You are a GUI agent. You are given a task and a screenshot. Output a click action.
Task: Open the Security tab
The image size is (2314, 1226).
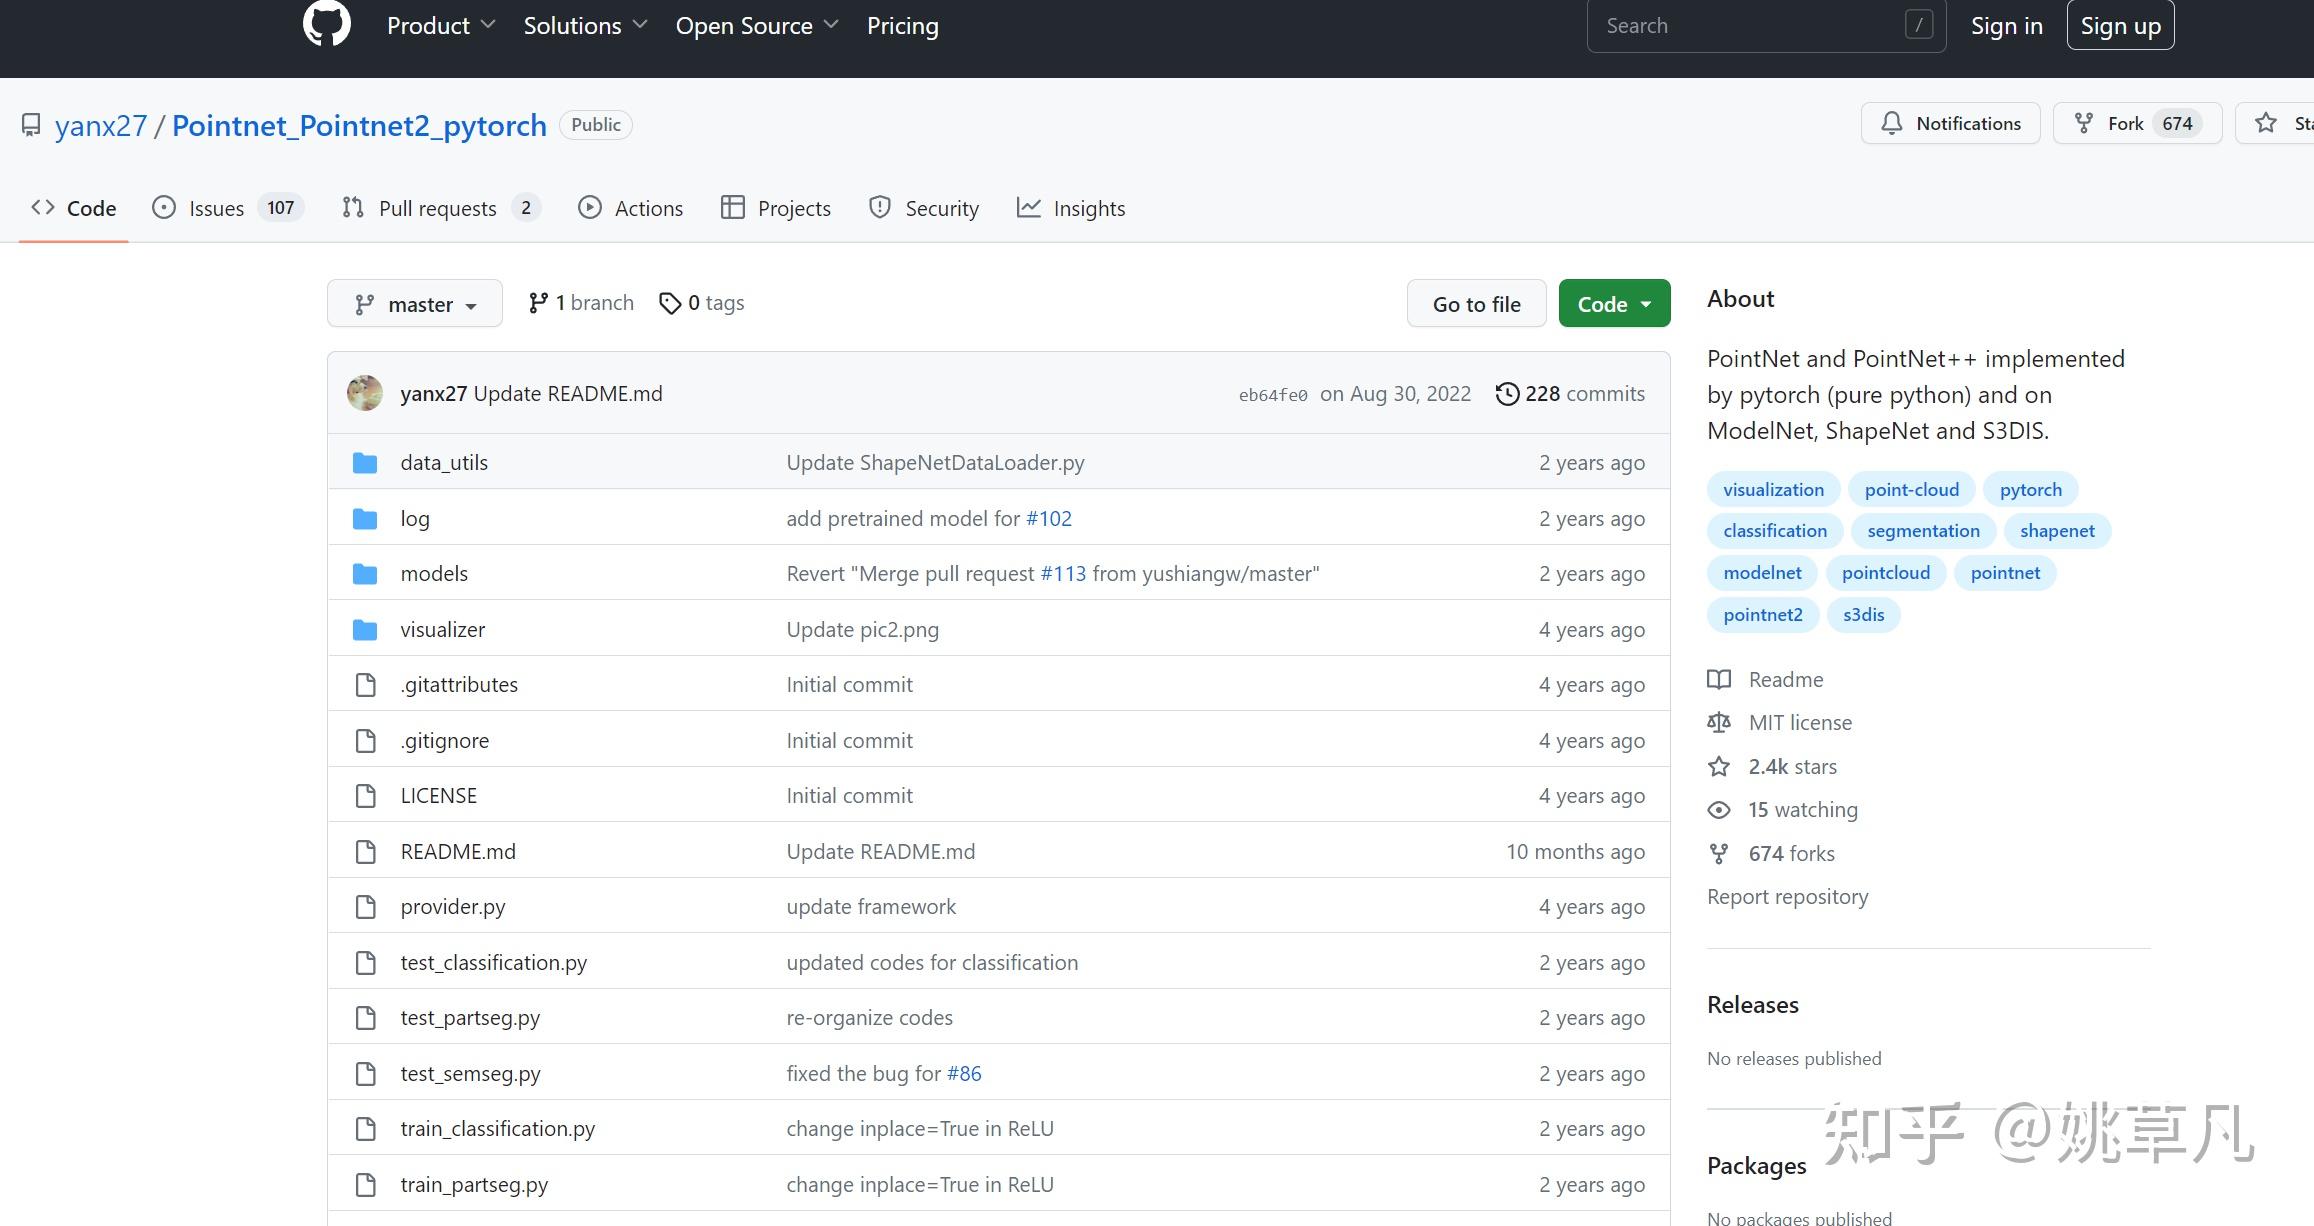point(924,208)
